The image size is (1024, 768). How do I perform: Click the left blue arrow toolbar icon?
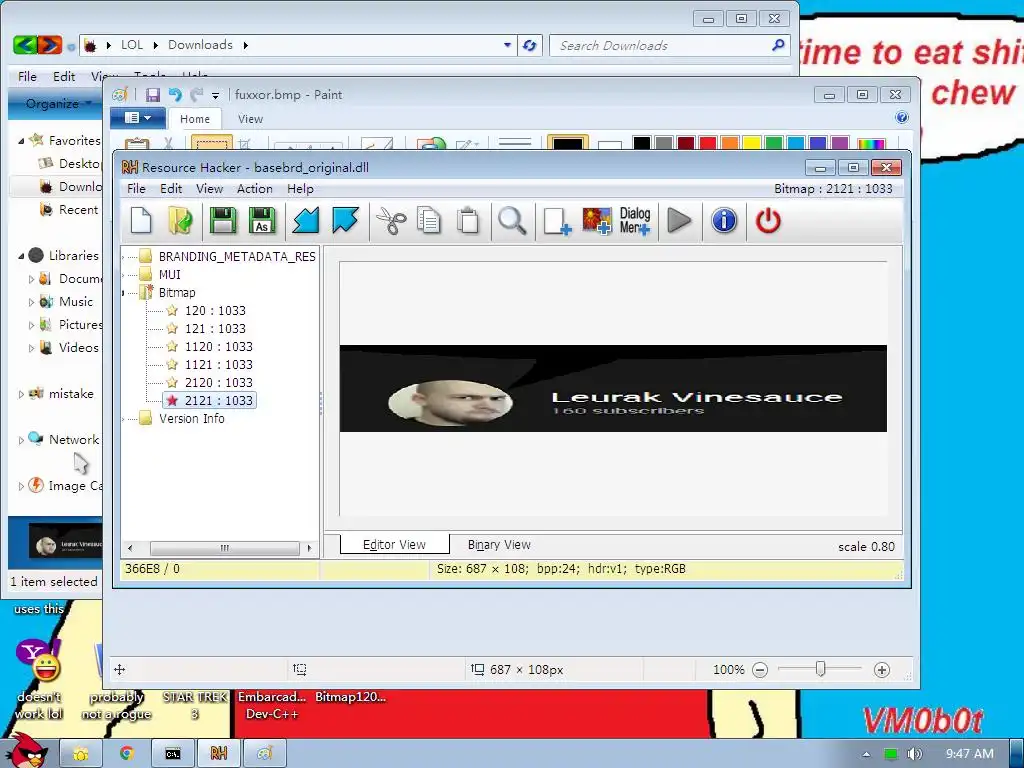pos(305,221)
